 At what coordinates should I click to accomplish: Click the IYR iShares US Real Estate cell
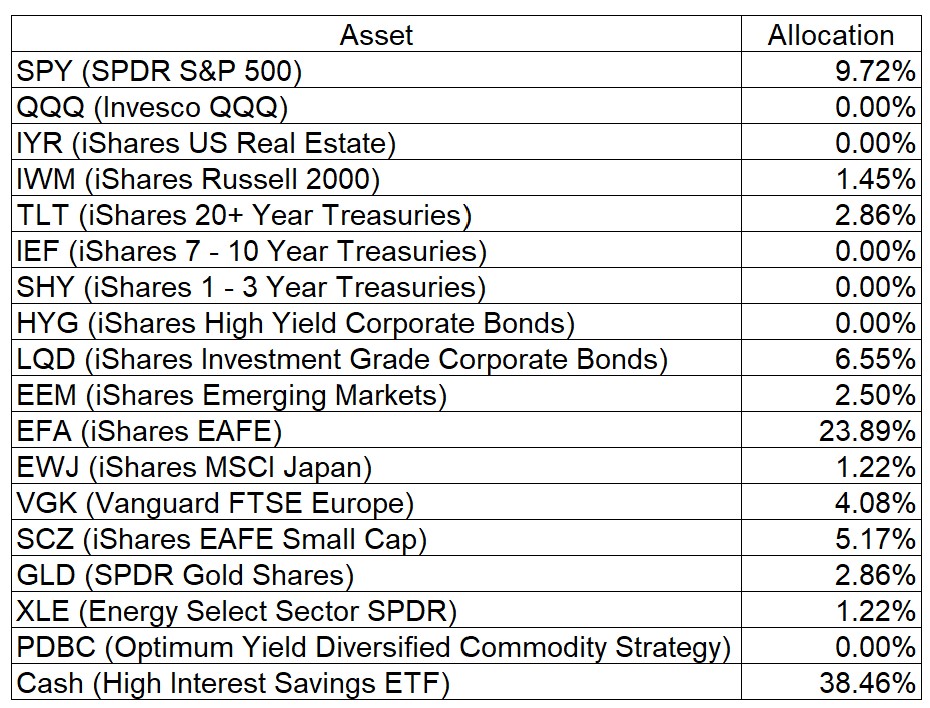click(206, 143)
